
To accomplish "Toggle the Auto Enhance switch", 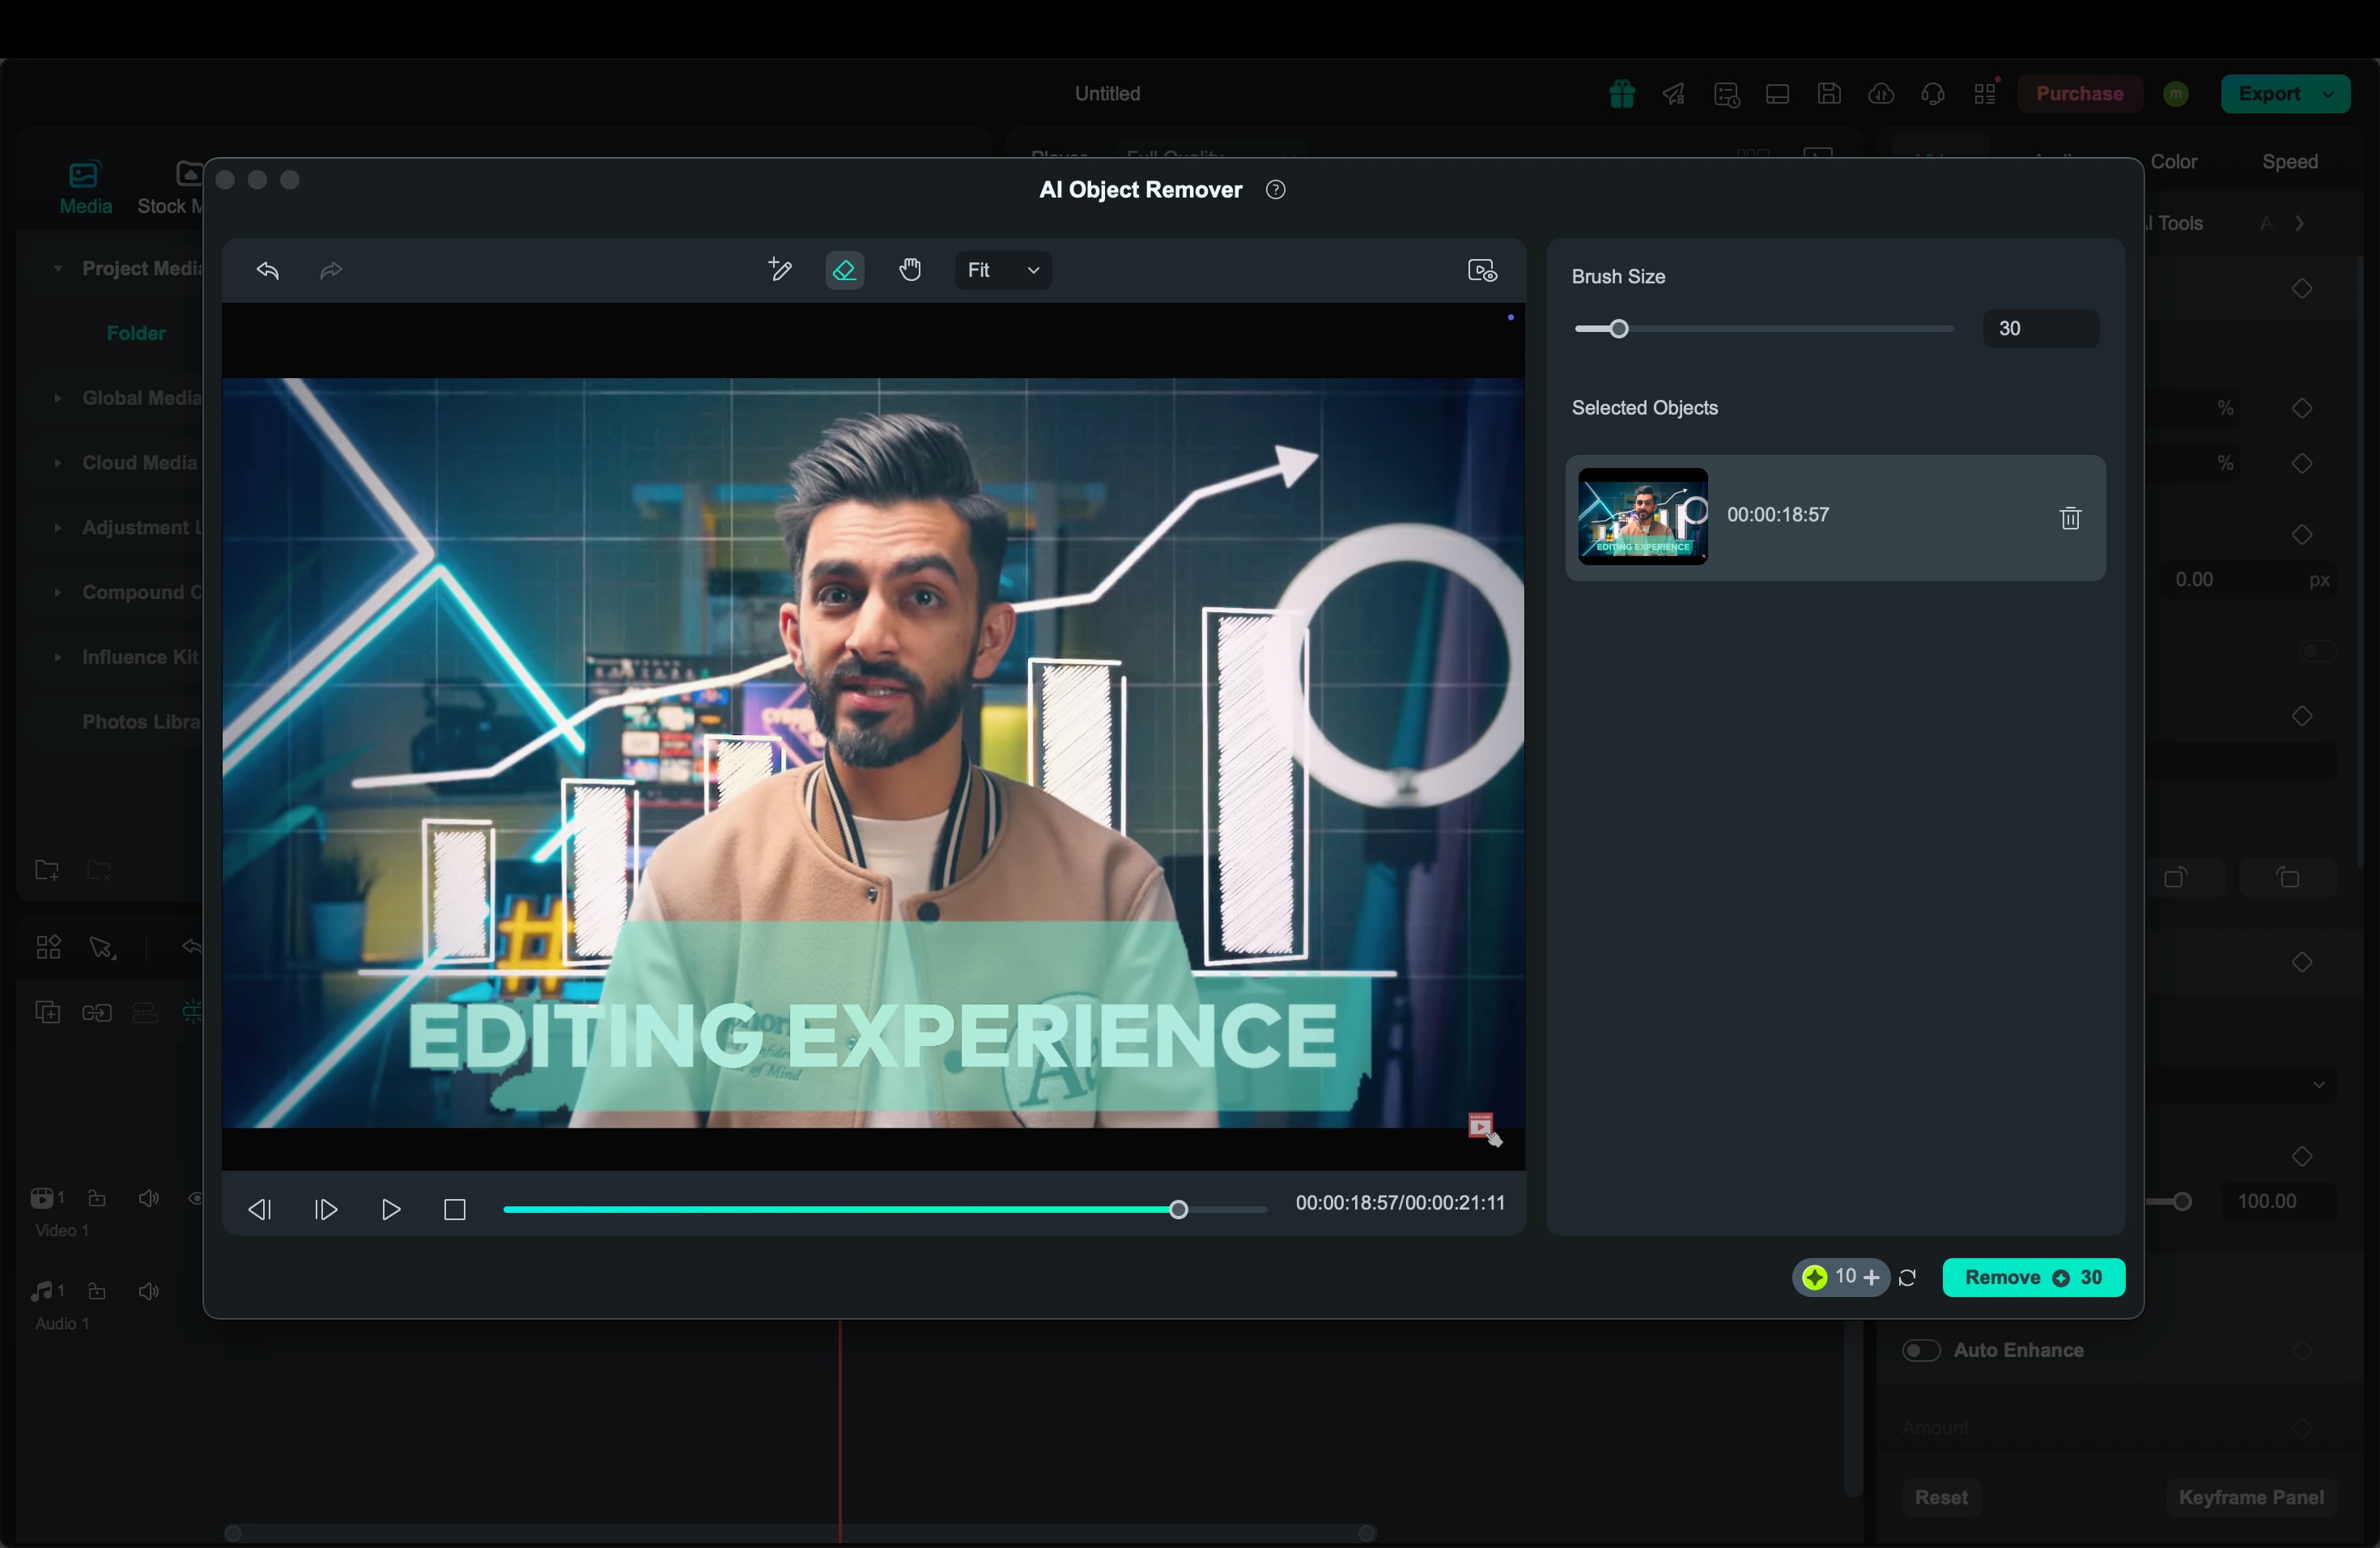I will coord(1921,1351).
